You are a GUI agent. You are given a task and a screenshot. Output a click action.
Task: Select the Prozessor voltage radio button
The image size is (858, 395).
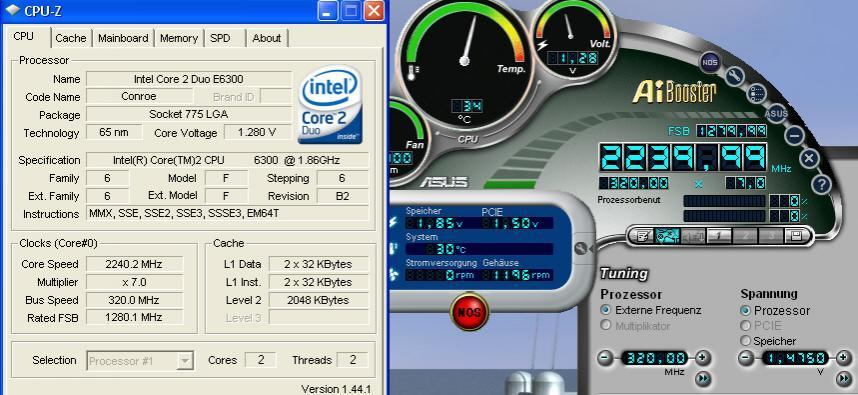(745, 310)
